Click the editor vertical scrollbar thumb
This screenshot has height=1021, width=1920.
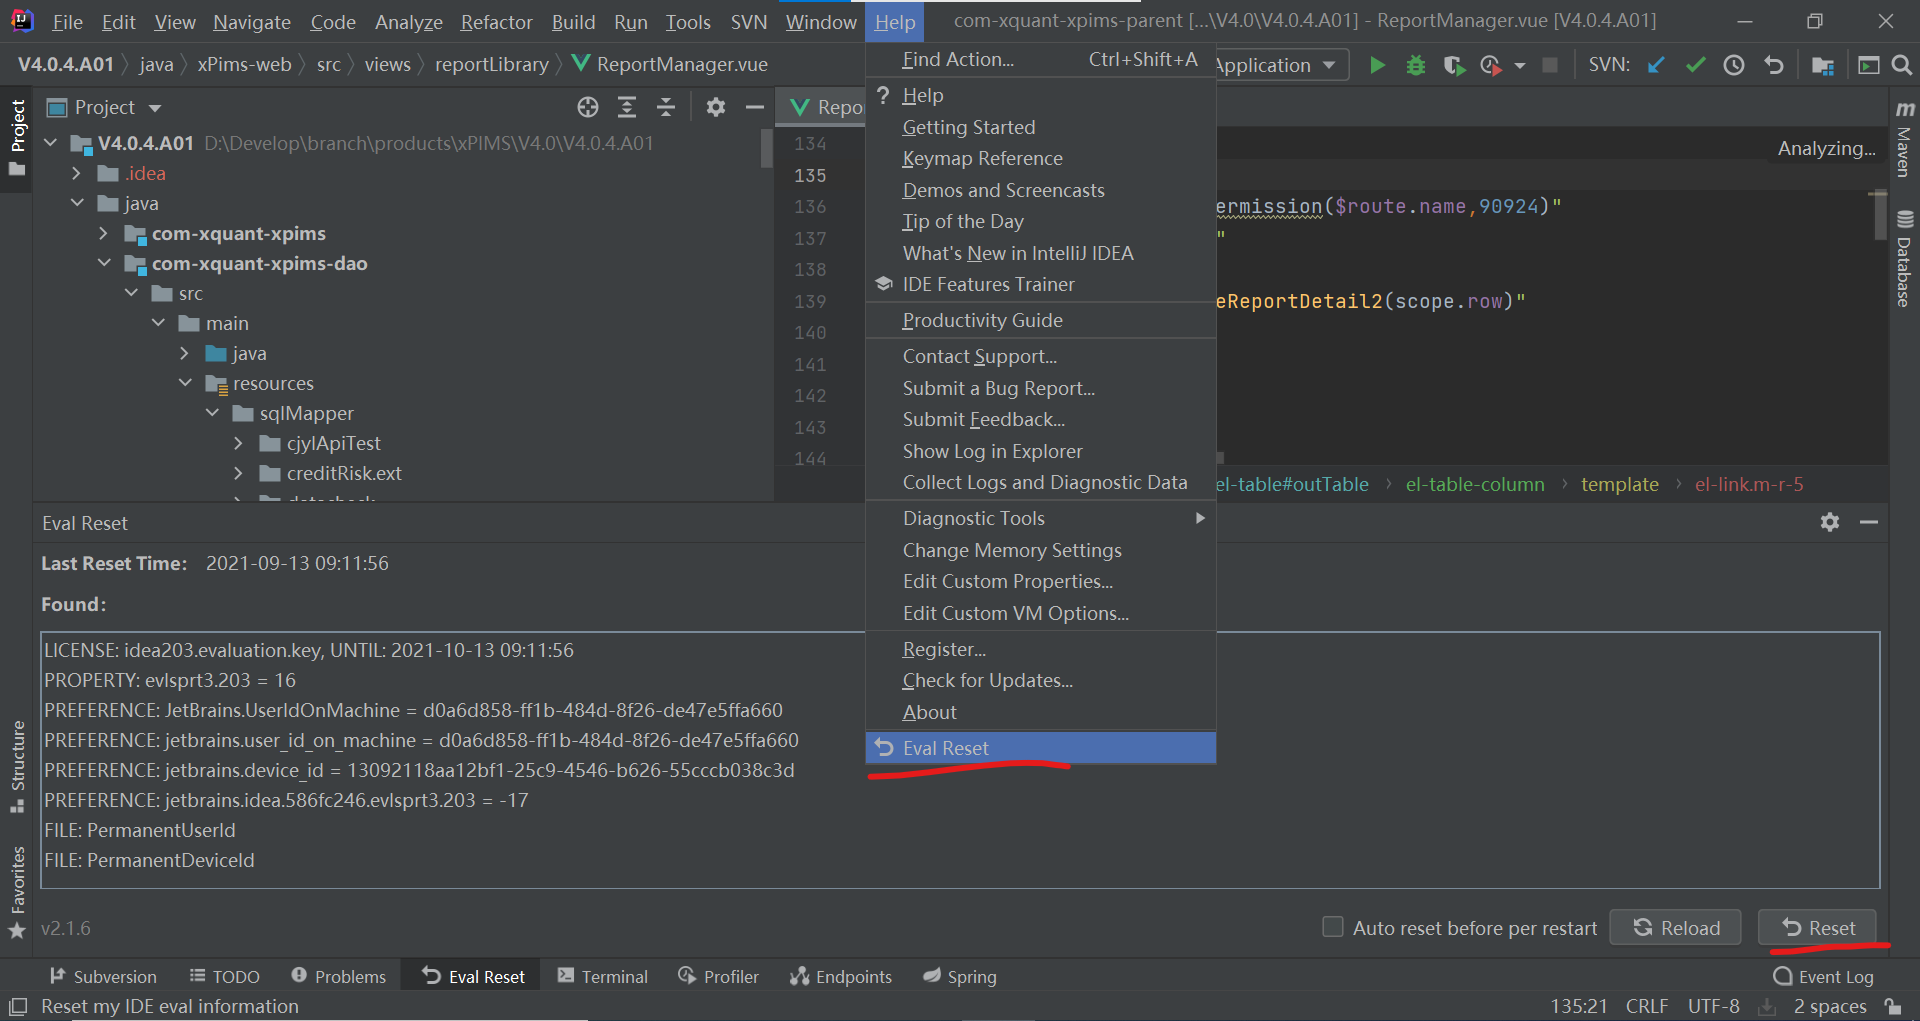[1880, 215]
